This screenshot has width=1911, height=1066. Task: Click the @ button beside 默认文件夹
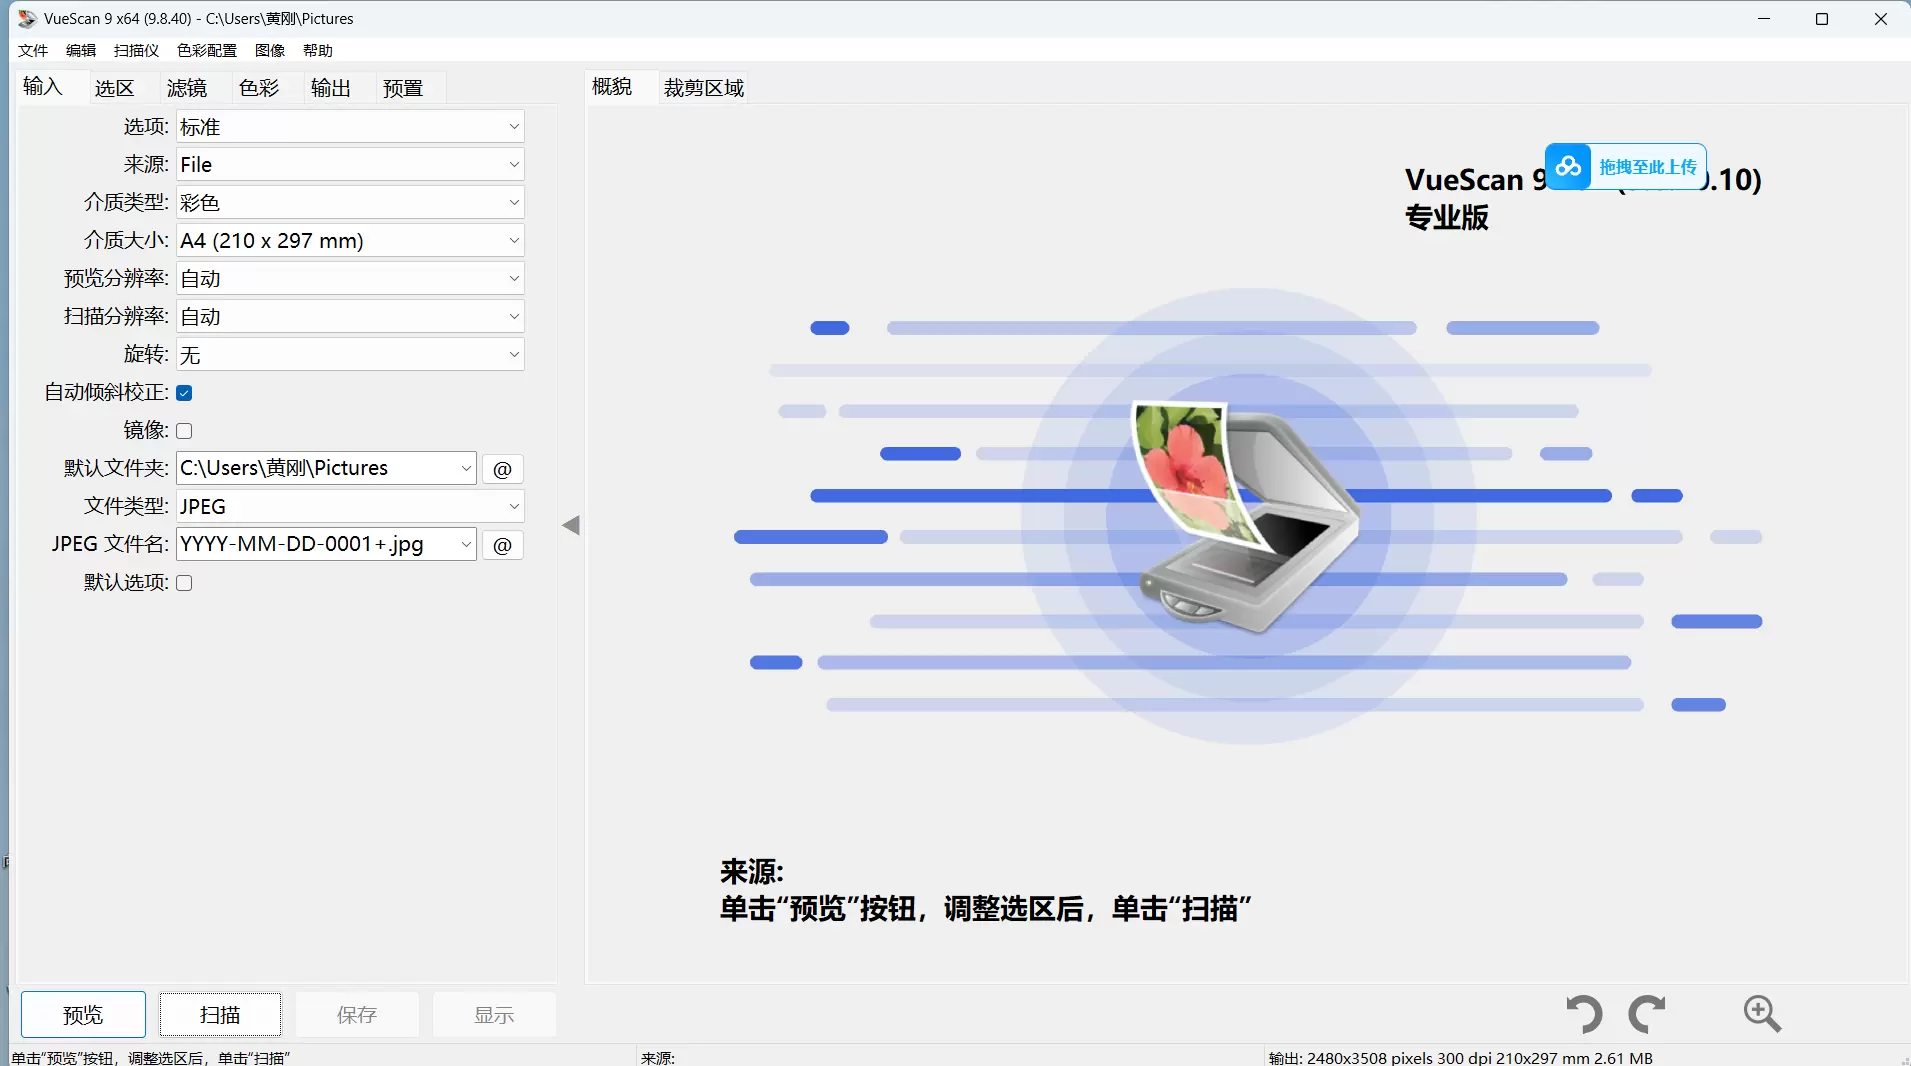(502, 469)
